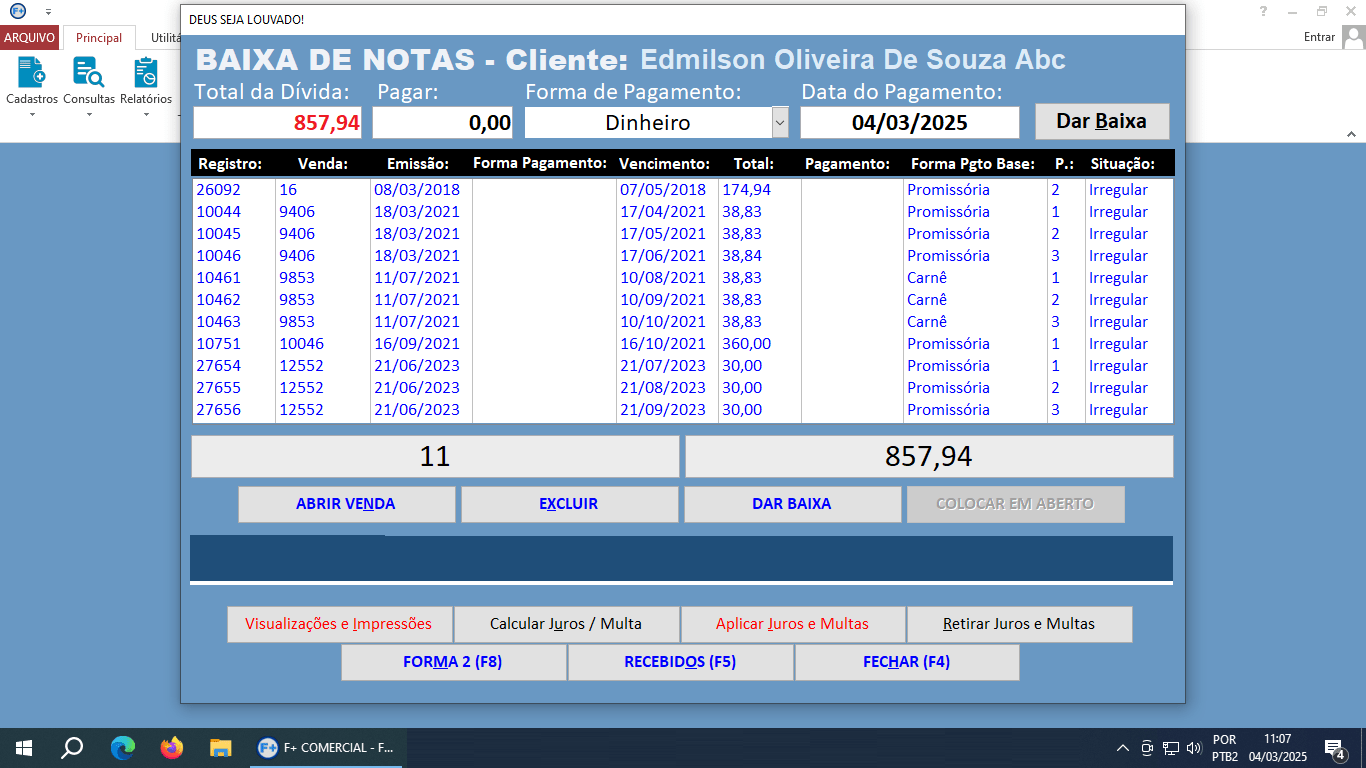Image resolution: width=1366 pixels, height=768 pixels.
Task: Click the DAR BAIXA button below the list
Action: coord(792,504)
